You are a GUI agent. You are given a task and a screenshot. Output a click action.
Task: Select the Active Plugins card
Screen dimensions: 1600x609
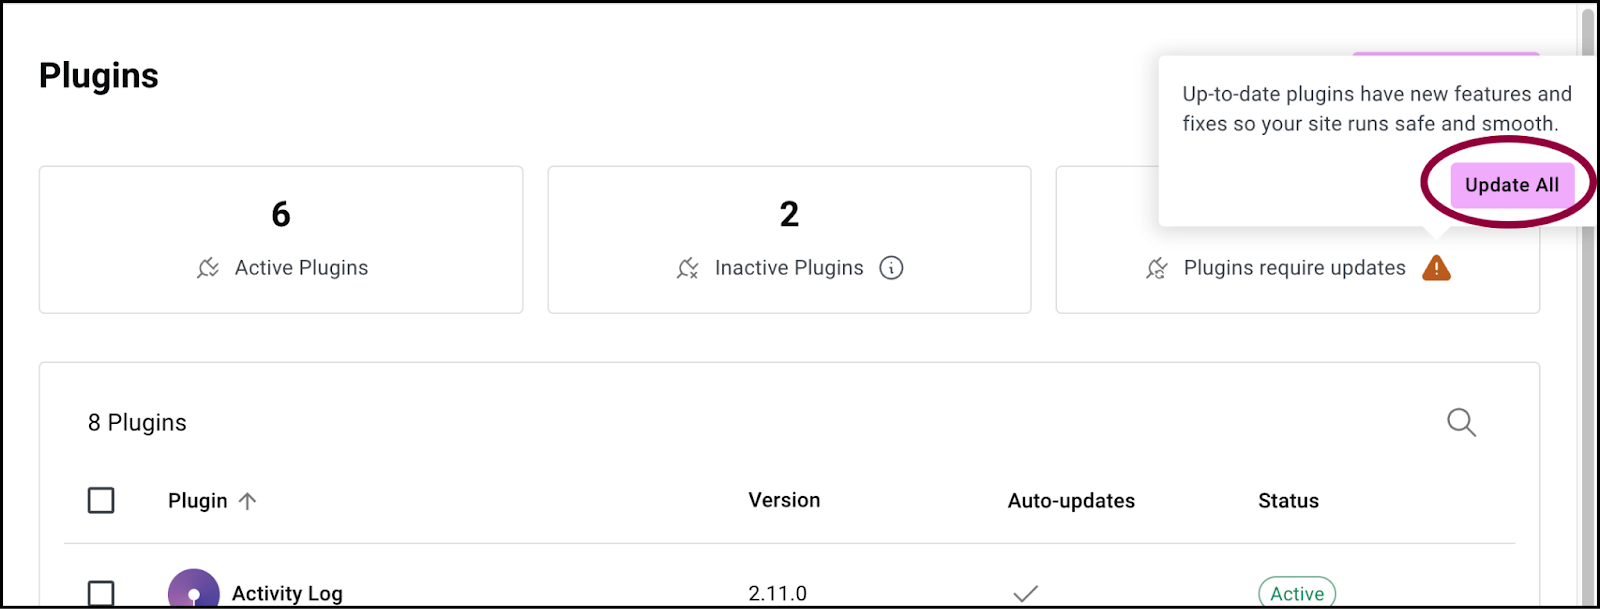point(281,240)
